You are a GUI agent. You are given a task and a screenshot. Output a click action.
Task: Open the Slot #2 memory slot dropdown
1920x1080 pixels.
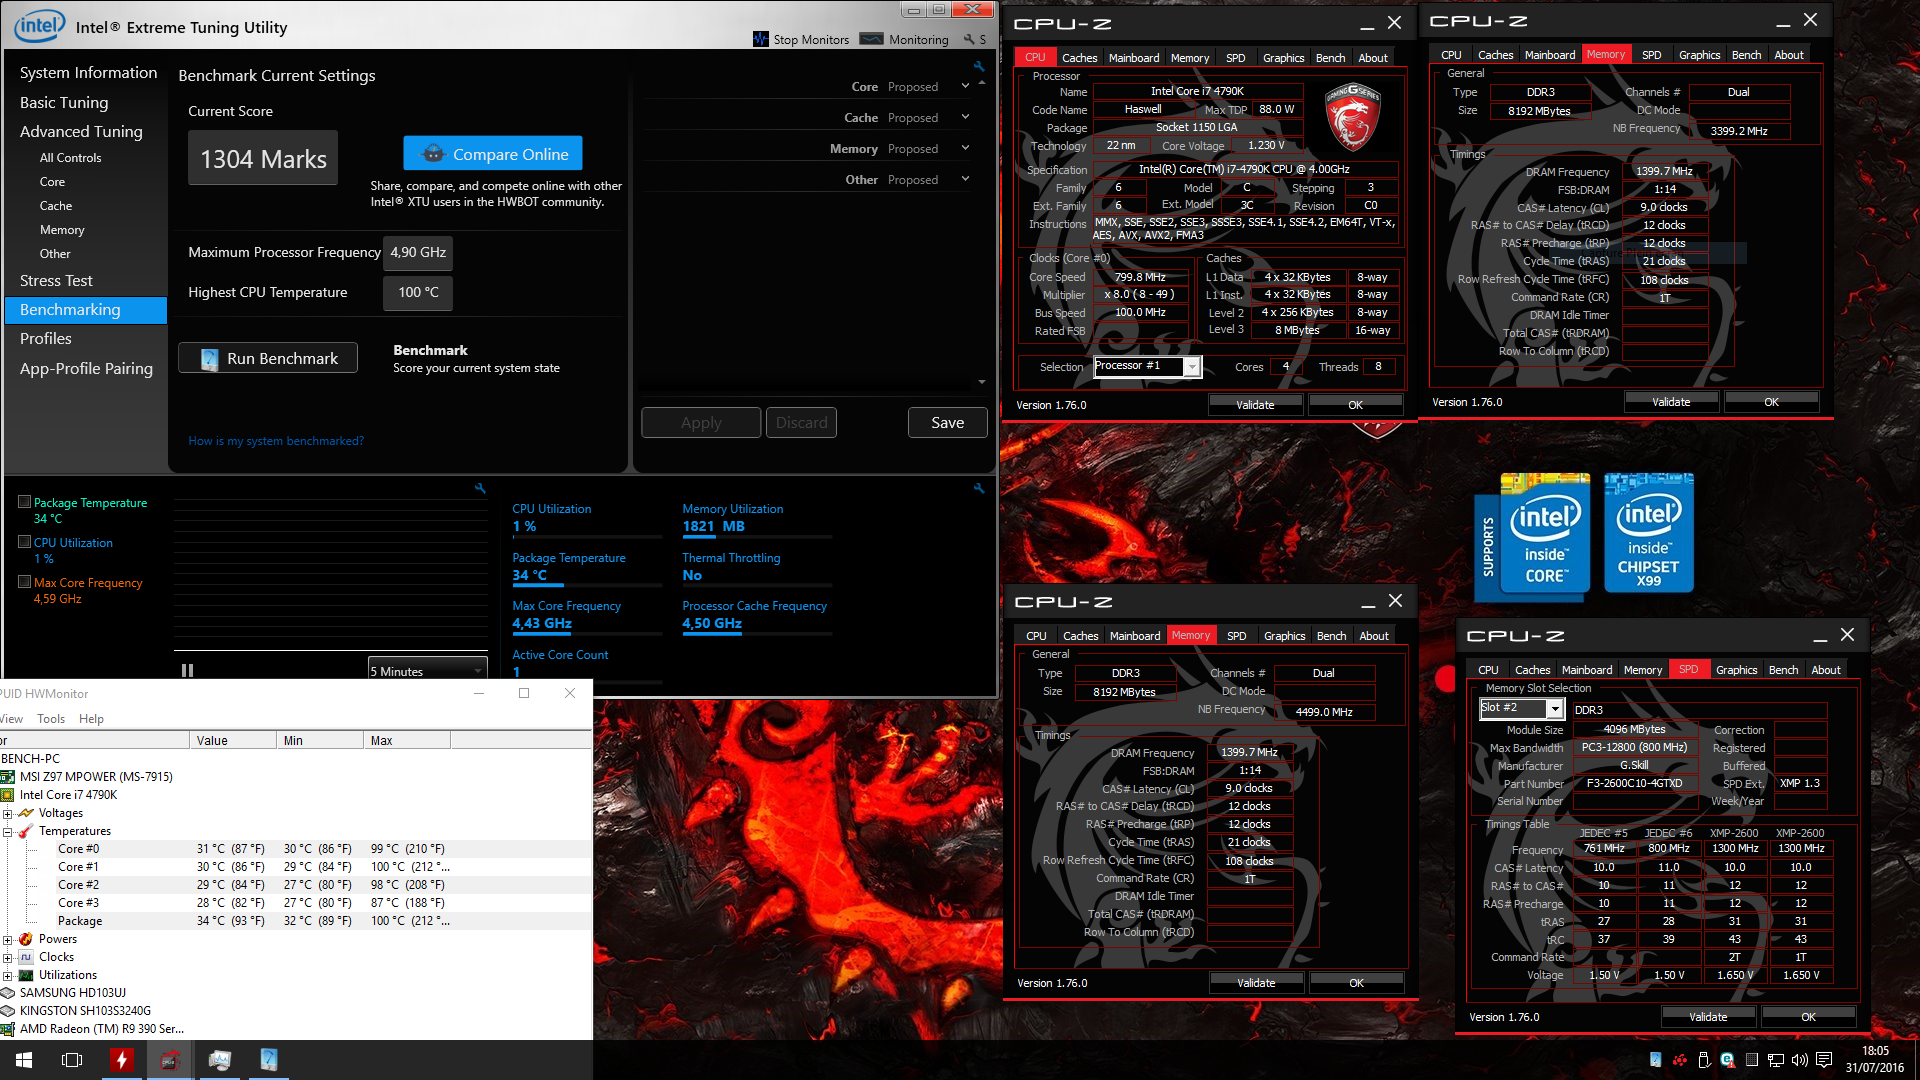point(1555,709)
